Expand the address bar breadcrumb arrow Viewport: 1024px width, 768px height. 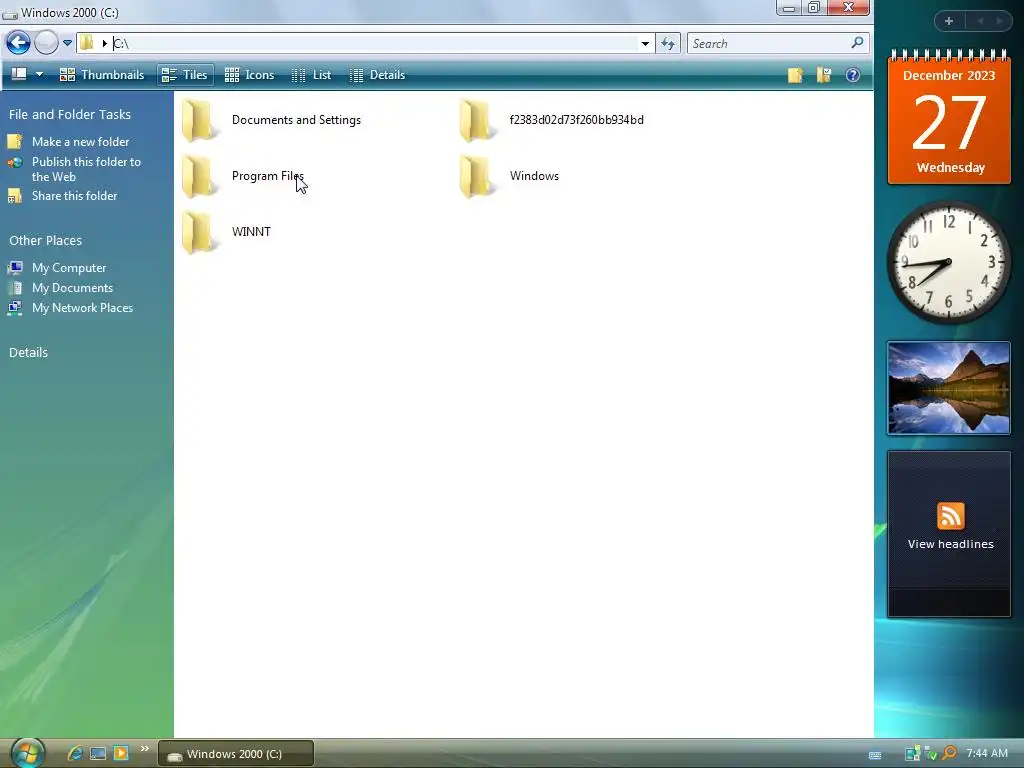pos(104,44)
